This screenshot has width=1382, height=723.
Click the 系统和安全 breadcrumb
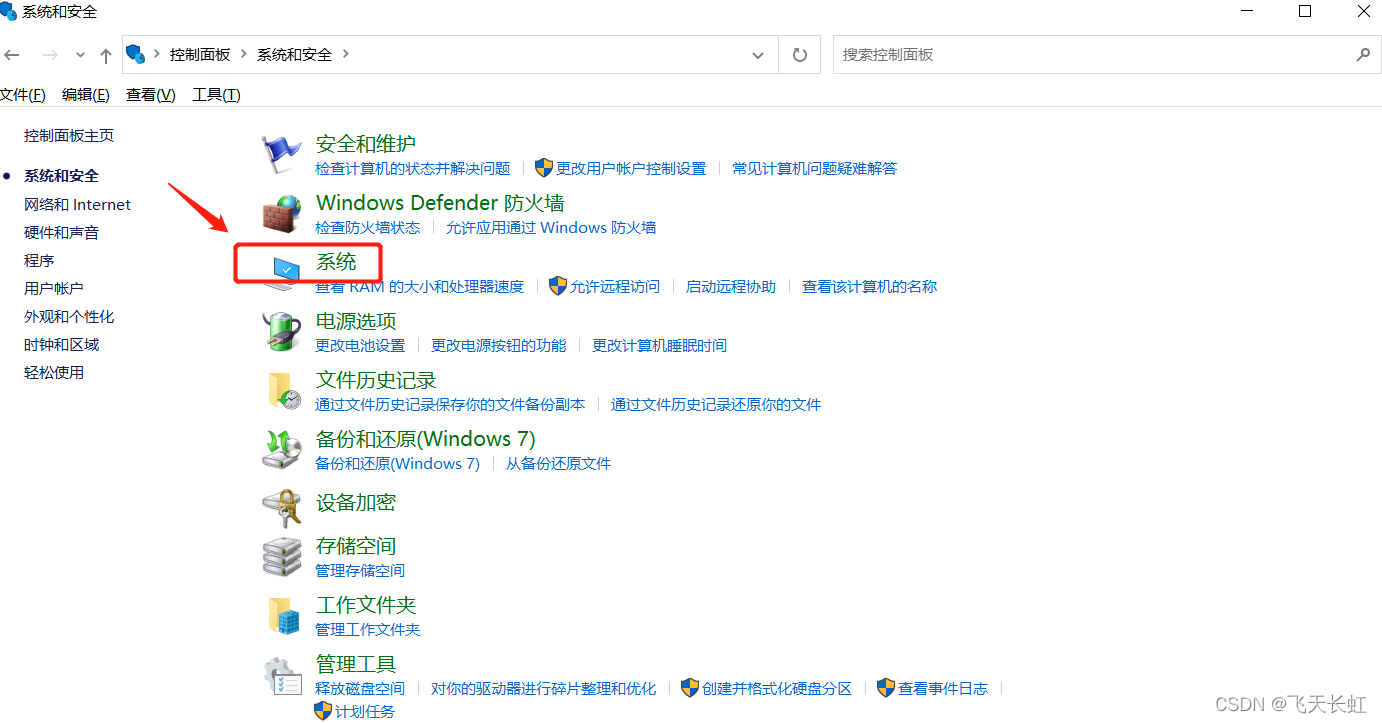294,55
